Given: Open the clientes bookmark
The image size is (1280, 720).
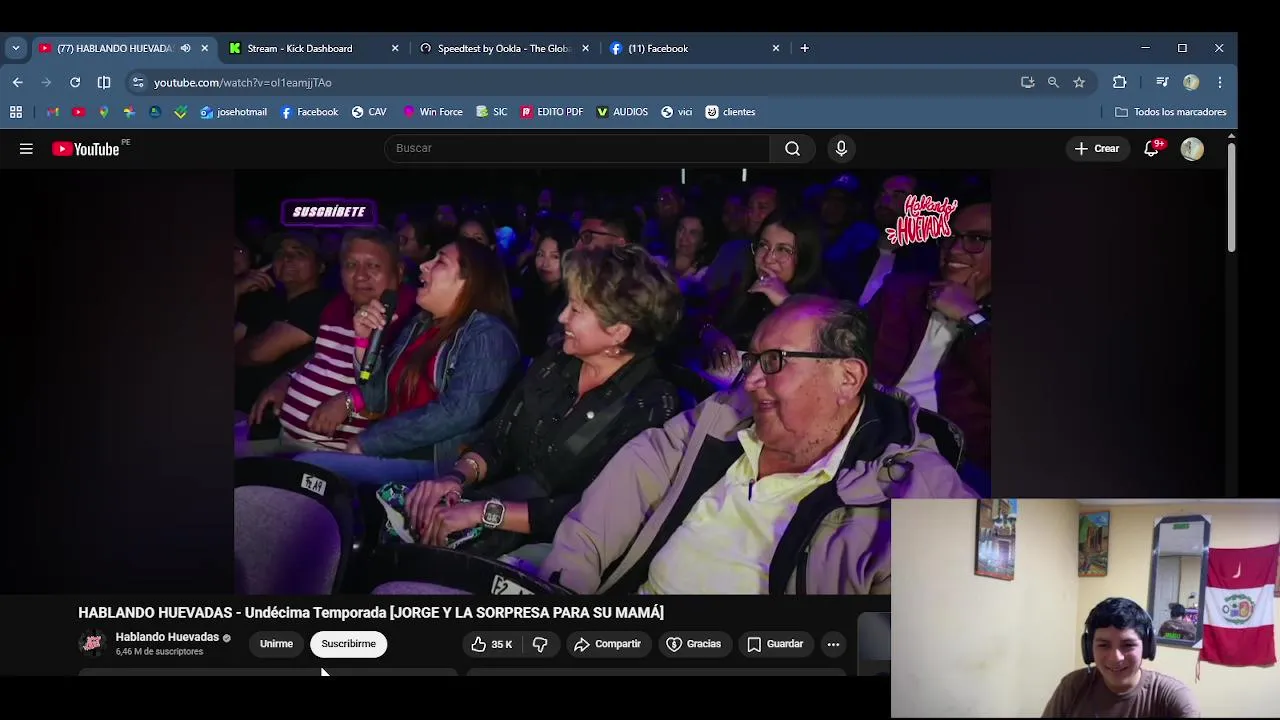Looking at the screenshot, I should 730,112.
